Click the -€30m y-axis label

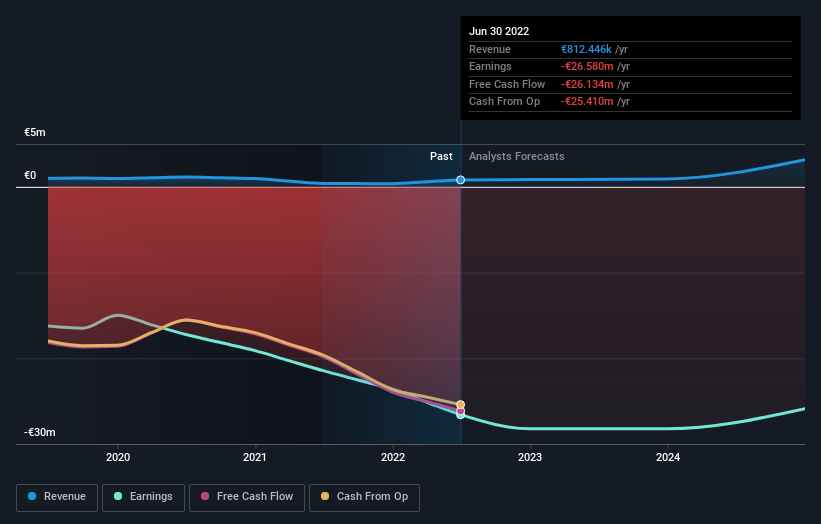tap(39, 432)
